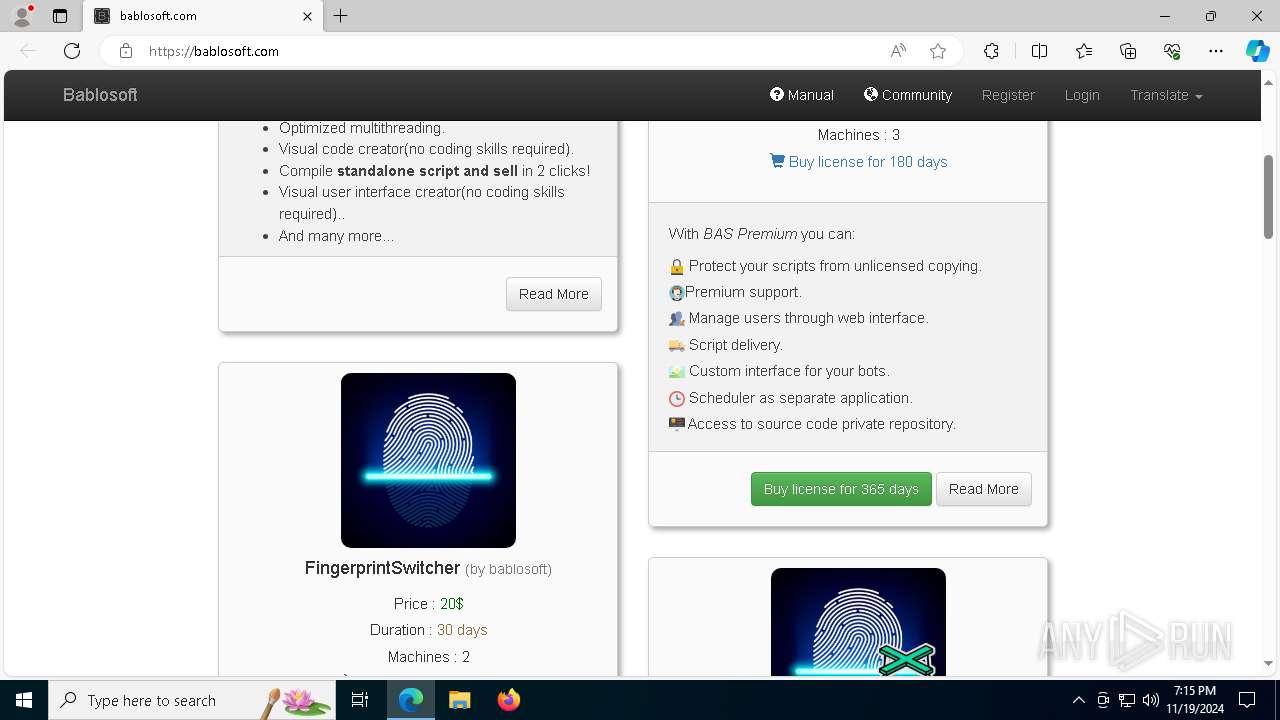
Task: Expand the Translate dropdown
Action: click(x=1166, y=95)
